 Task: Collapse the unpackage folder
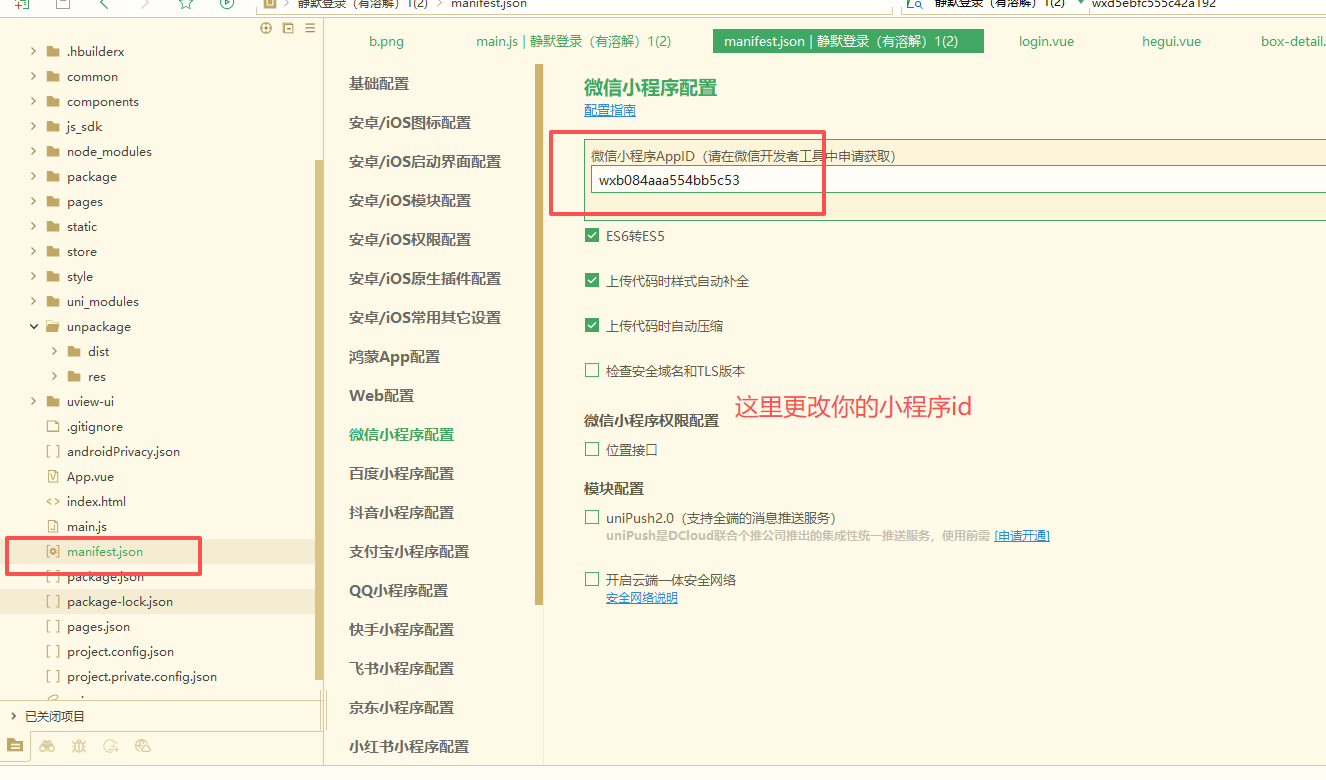[34, 327]
